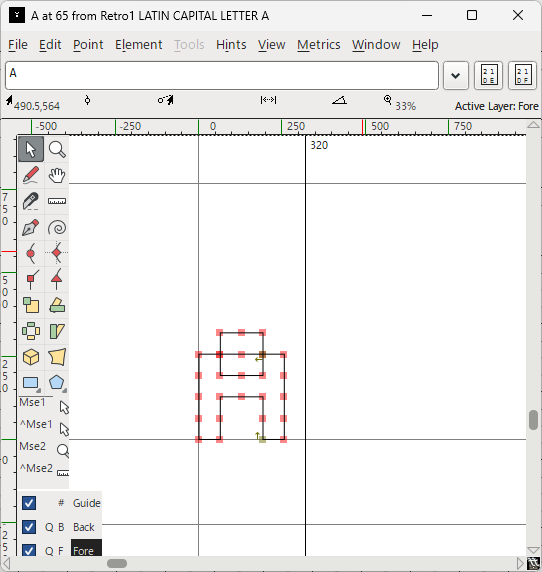Screen dimensions: 542x572
Task: Select the Spiro spiral tool
Action: (x=57, y=228)
